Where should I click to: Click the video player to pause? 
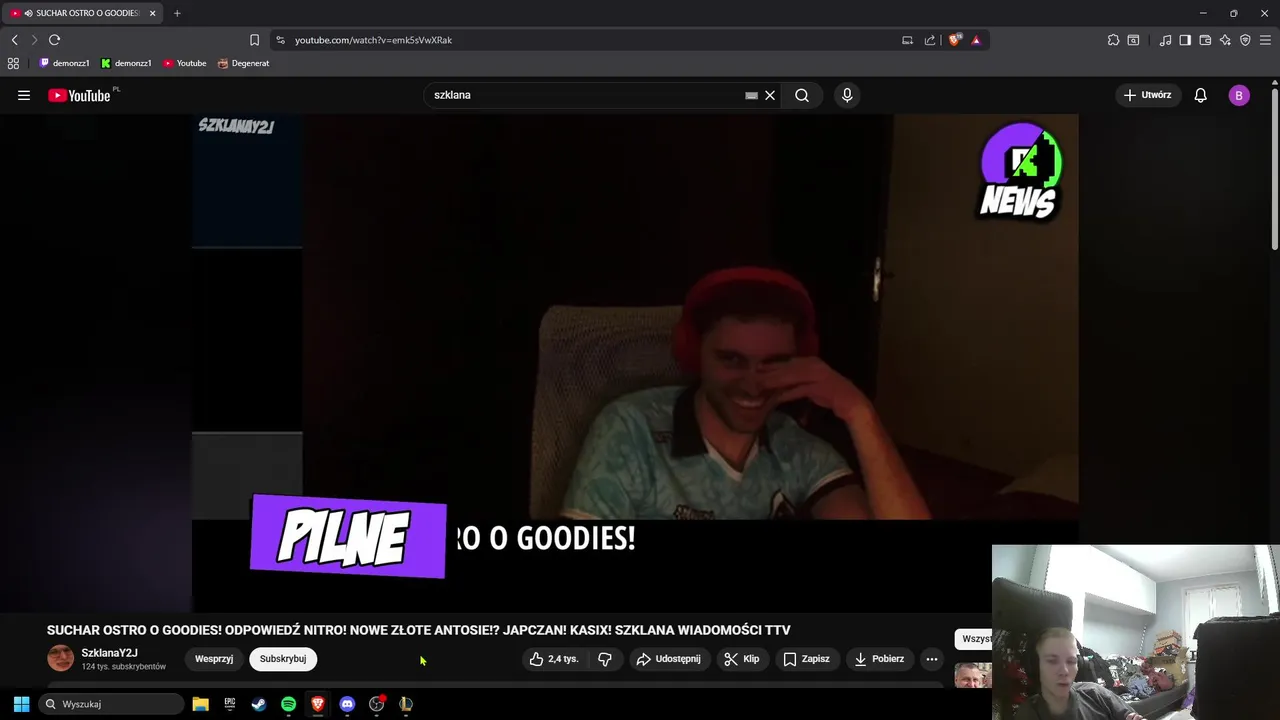click(635, 363)
